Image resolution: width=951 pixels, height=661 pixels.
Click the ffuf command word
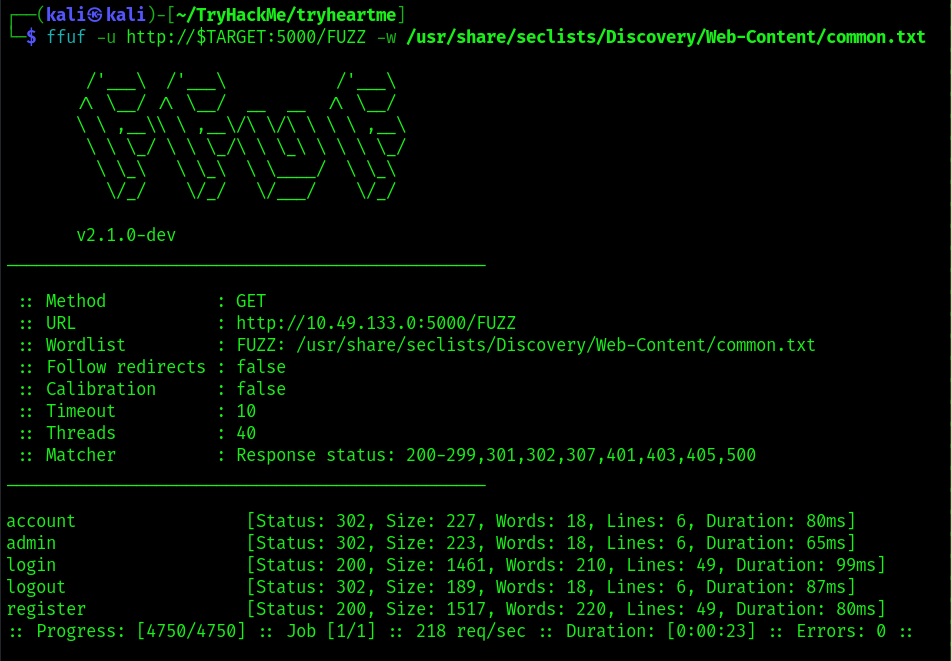(x=66, y=37)
